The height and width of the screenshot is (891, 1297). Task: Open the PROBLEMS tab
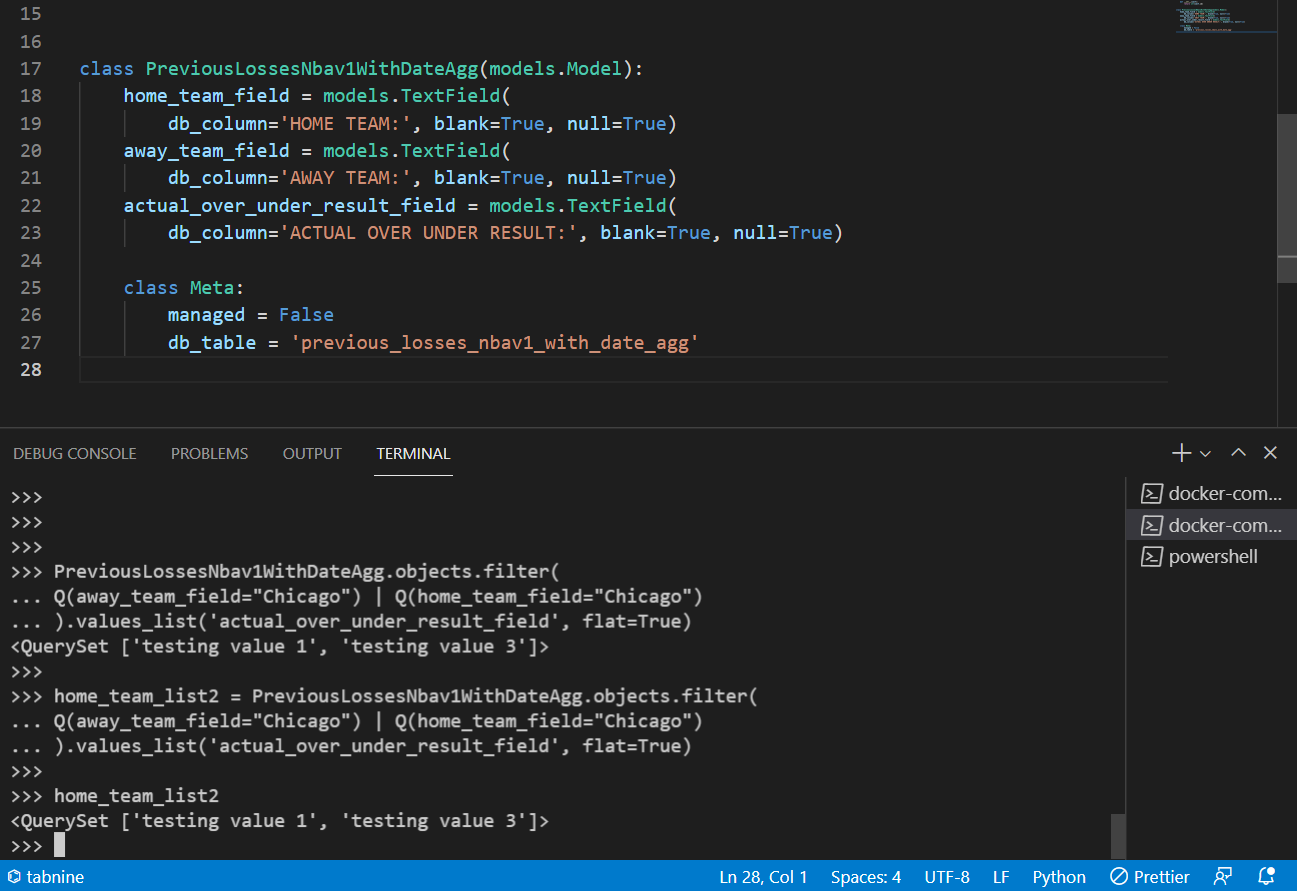coord(209,453)
